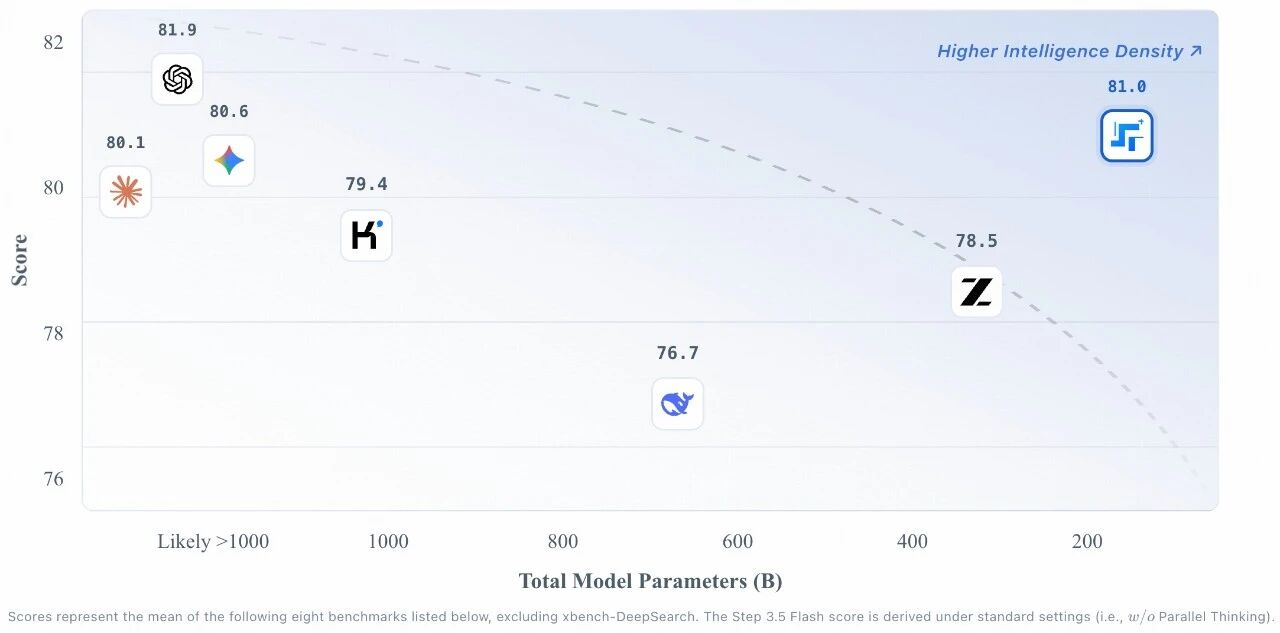Screen dimensions: 1280x633
Task: Click the 81.9 score label
Action: 177,30
